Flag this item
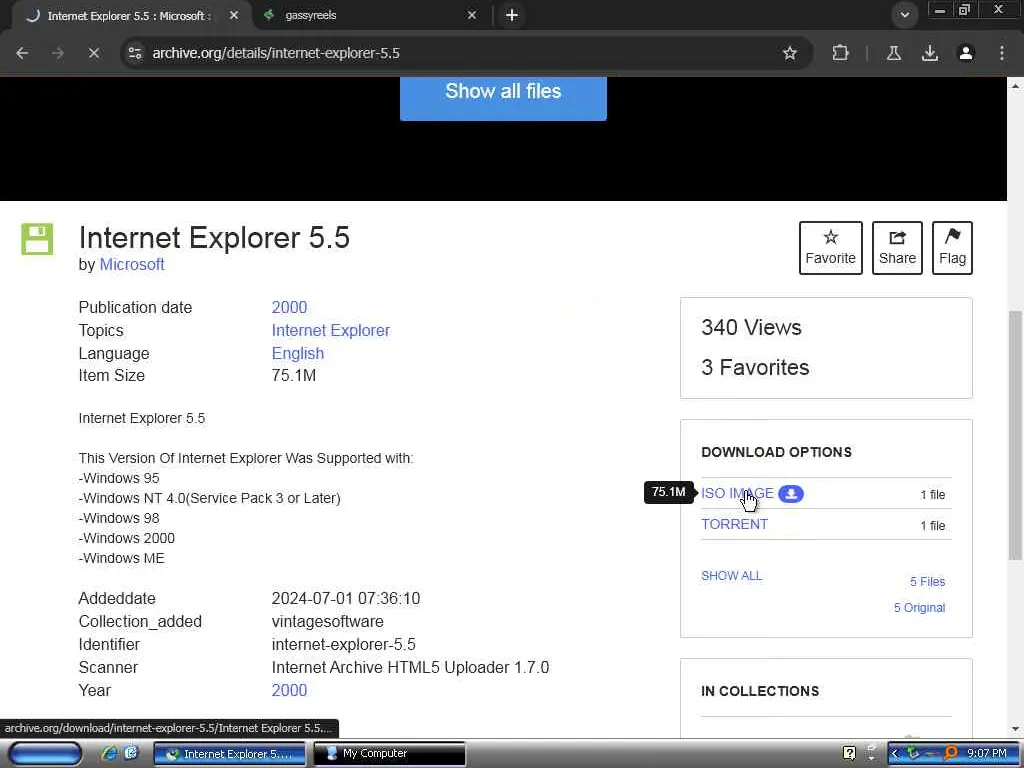 952,248
